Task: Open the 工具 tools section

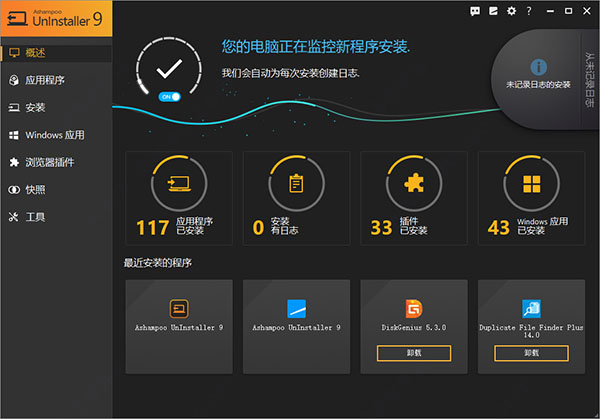Action: [x=57, y=217]
